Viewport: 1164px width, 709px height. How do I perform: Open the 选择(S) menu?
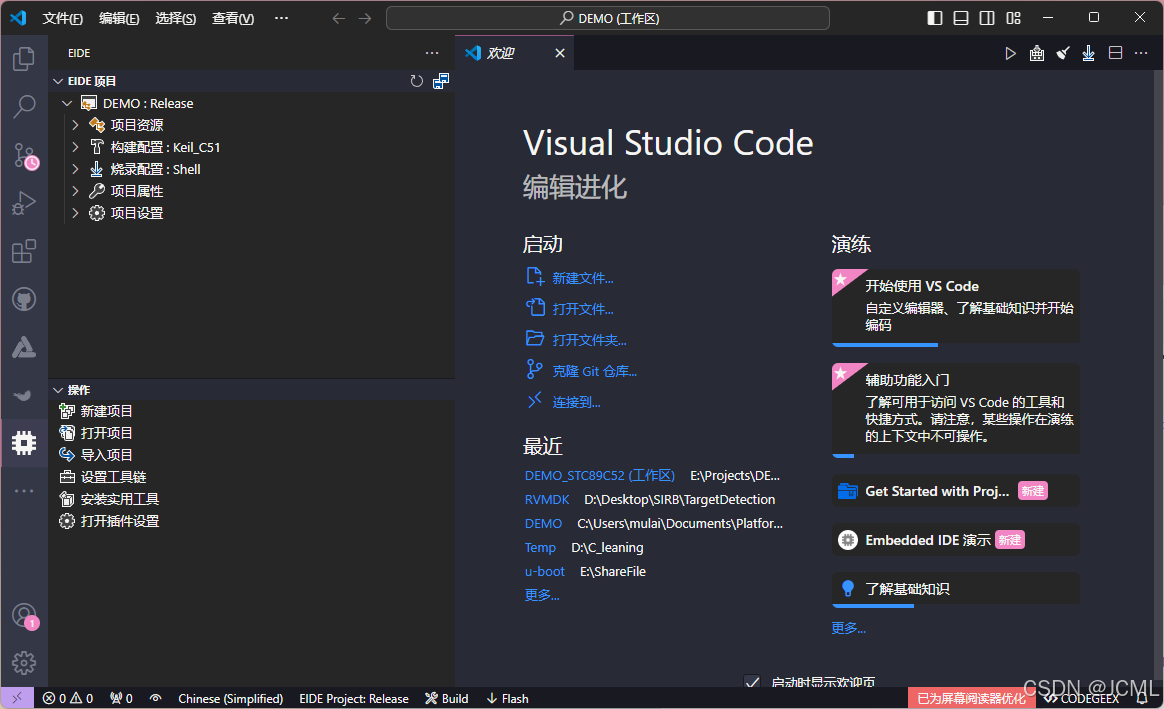click(175, 18)
